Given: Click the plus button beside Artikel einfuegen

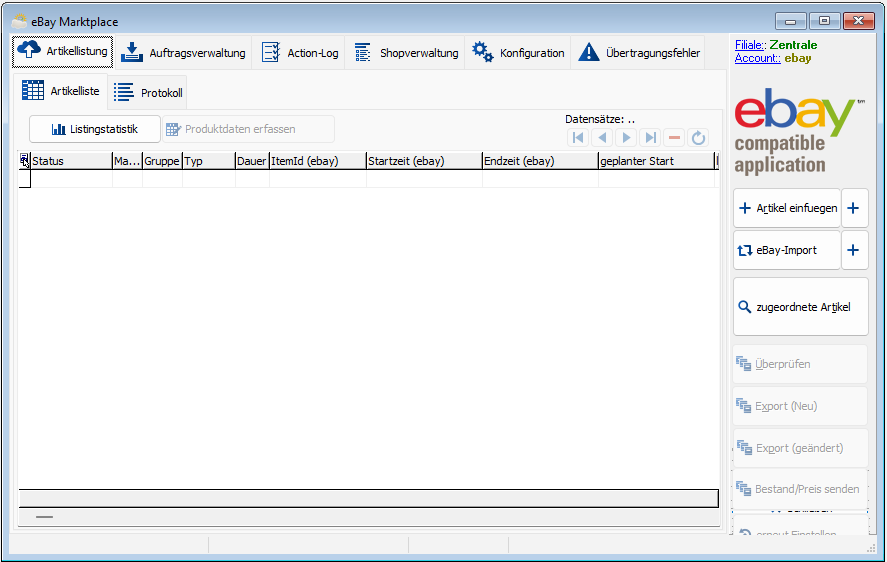Looking at the screenshot, I should tap(854, 208).
